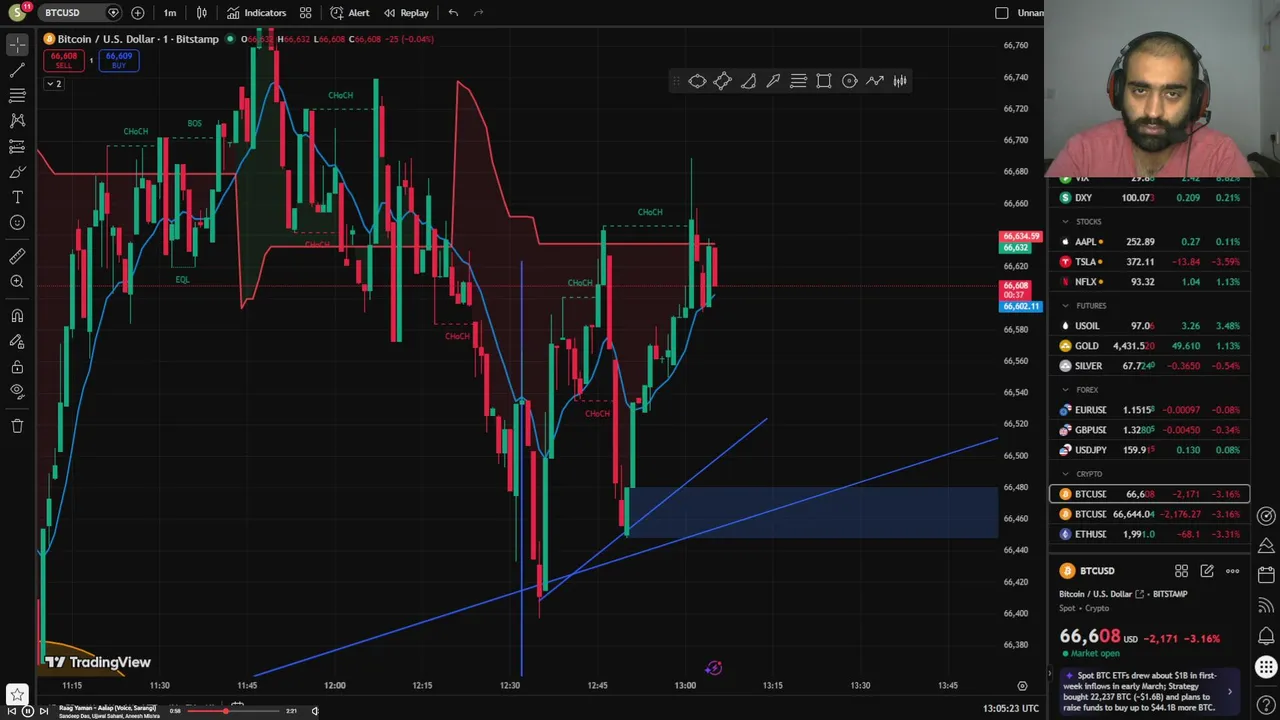Select the trend line drawing tool

pyautogui.click(x=17, y=71)
